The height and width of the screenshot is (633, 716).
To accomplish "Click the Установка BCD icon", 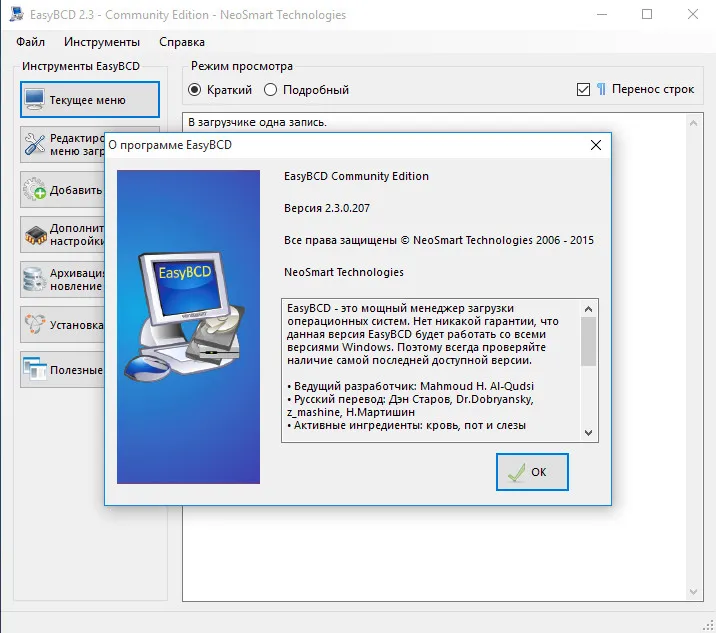I will click(35, 324).
